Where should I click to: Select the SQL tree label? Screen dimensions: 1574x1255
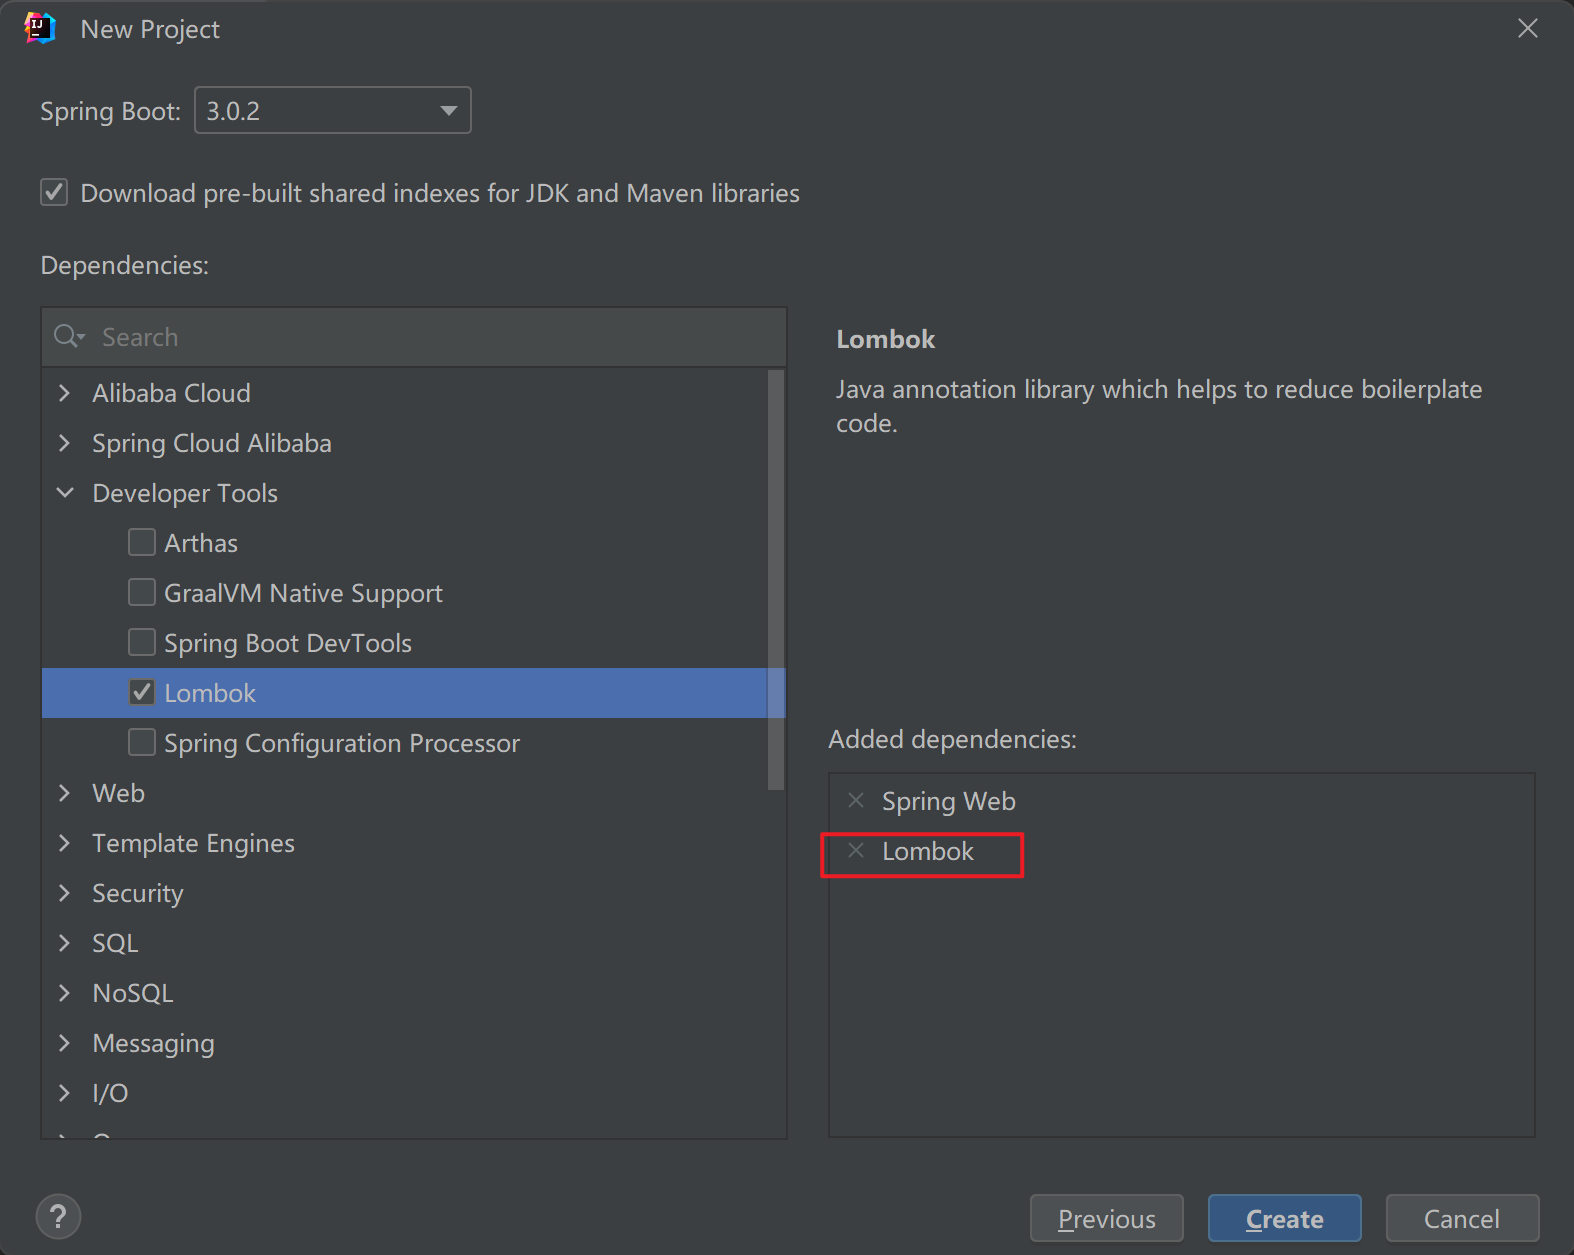pyautogui.click(x=115, y=943)
